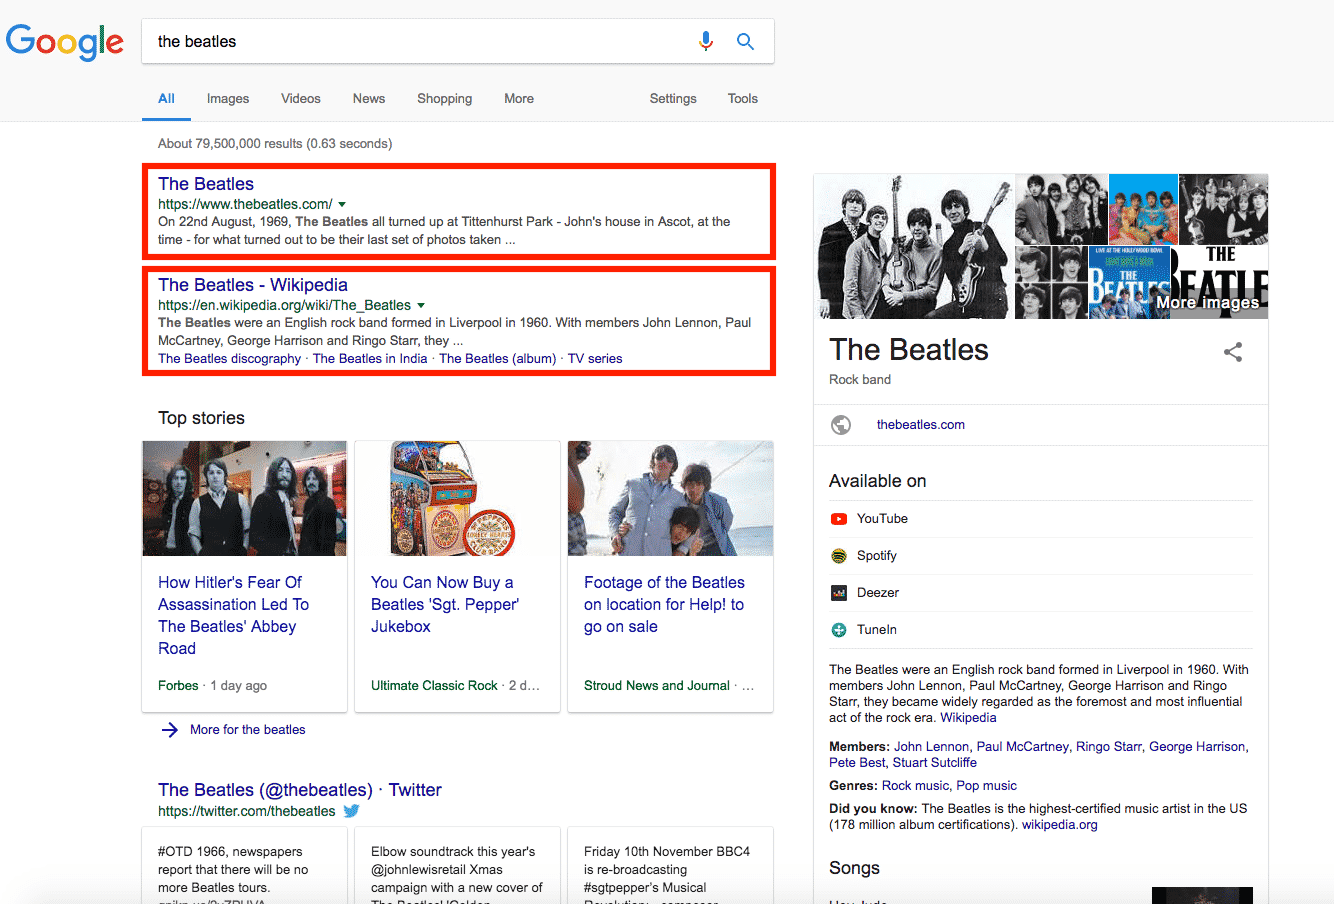Image resolution: width=1334 pixels, height=904 pixels.
Task: Open large black-and-white Beatles band photo
Action: 914,247
